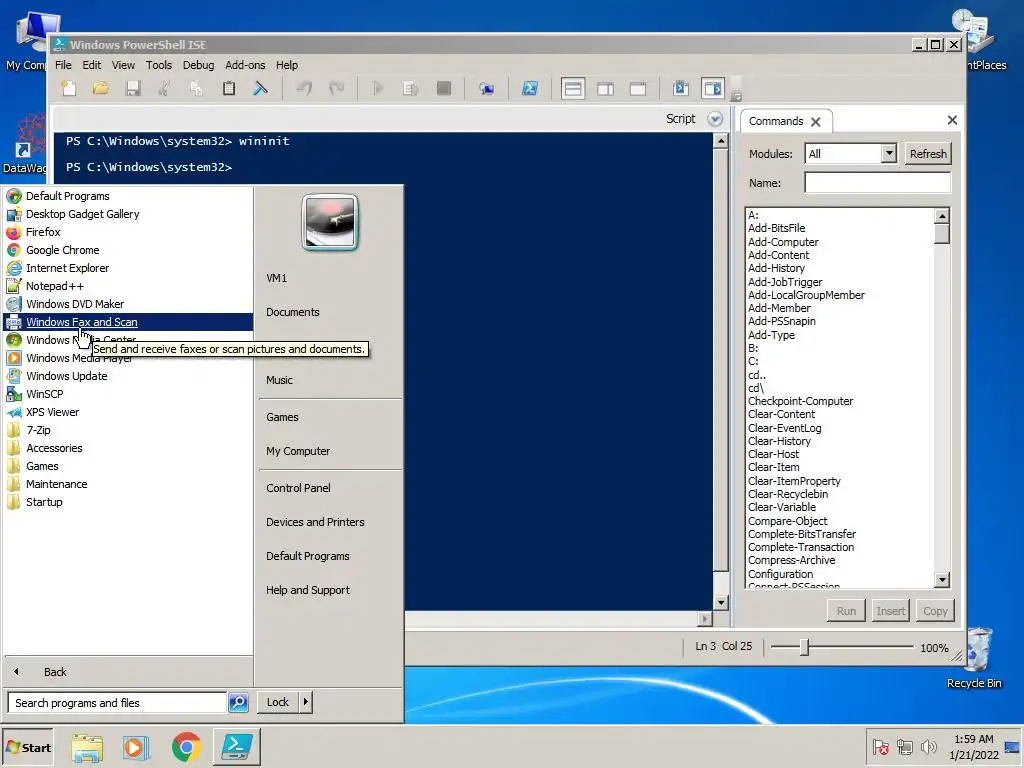Open the File menu

63,65
